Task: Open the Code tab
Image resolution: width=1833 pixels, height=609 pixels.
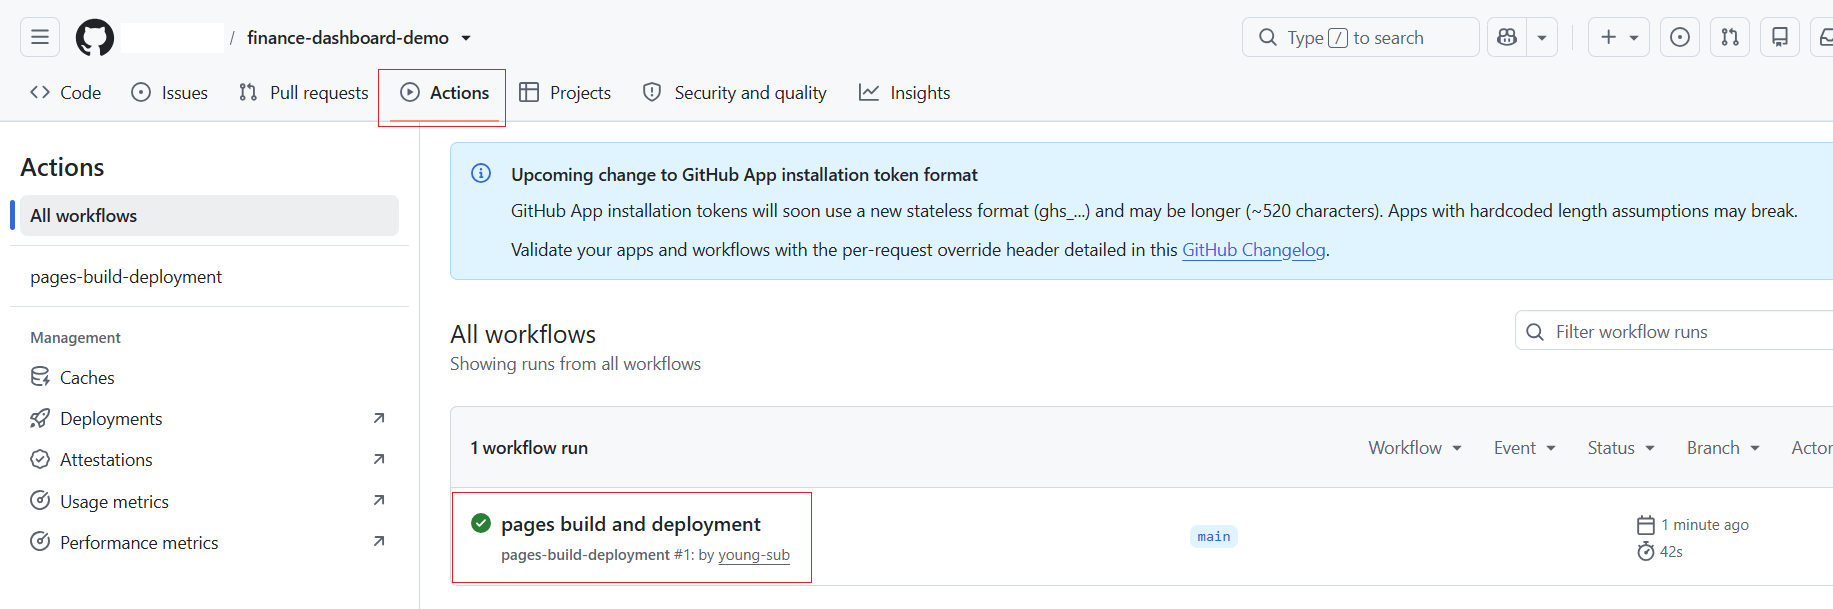Action: [x=66, y=93]
